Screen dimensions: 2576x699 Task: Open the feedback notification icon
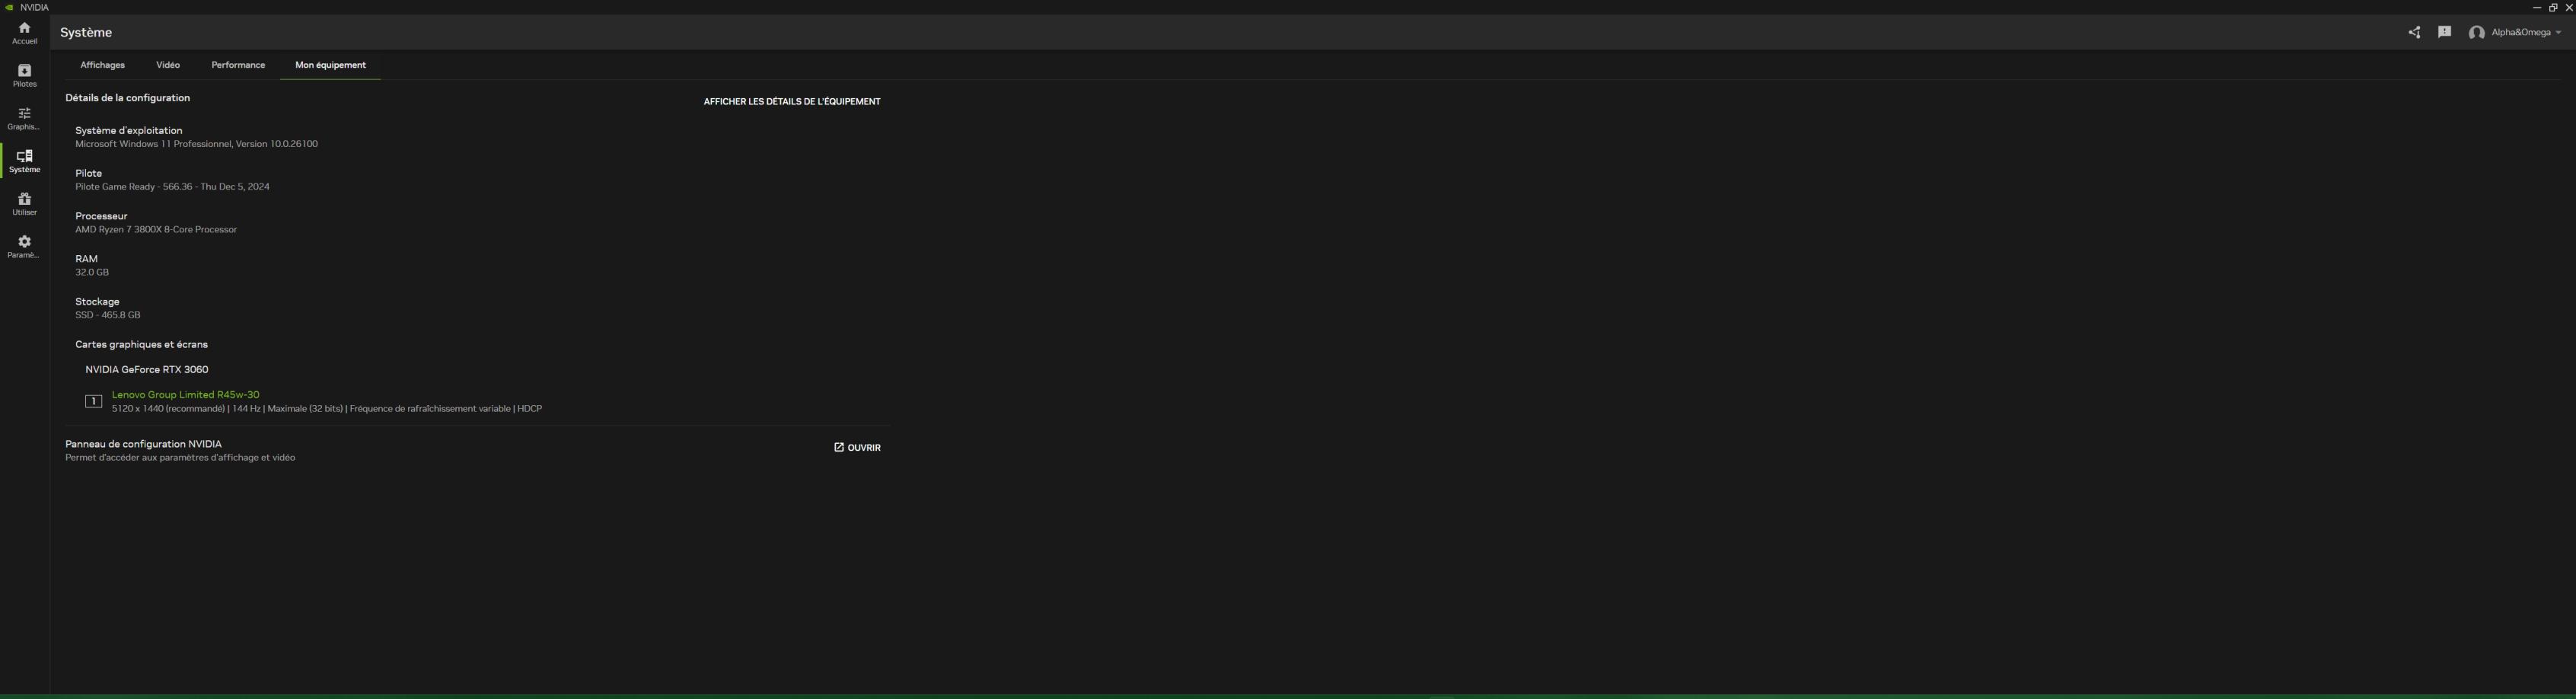click(x=2444, y=32)
